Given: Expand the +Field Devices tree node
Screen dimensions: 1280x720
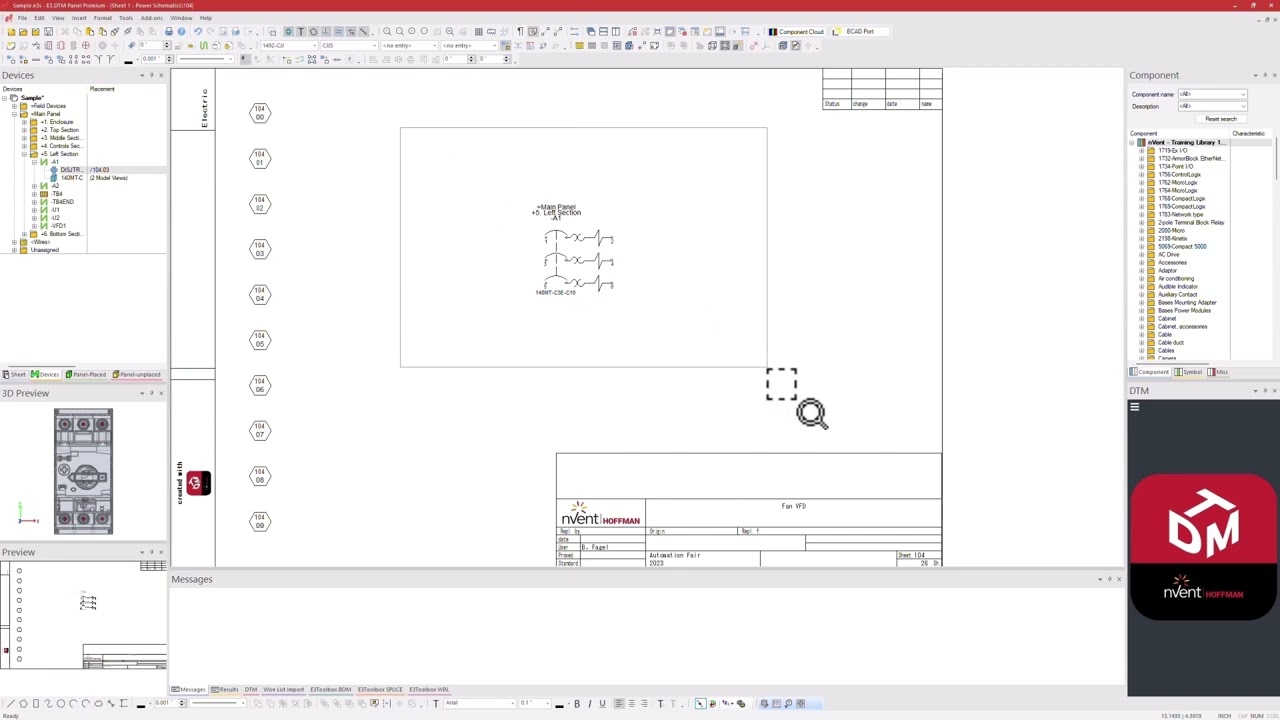Looking at the screenshot, I should point(14,106).
